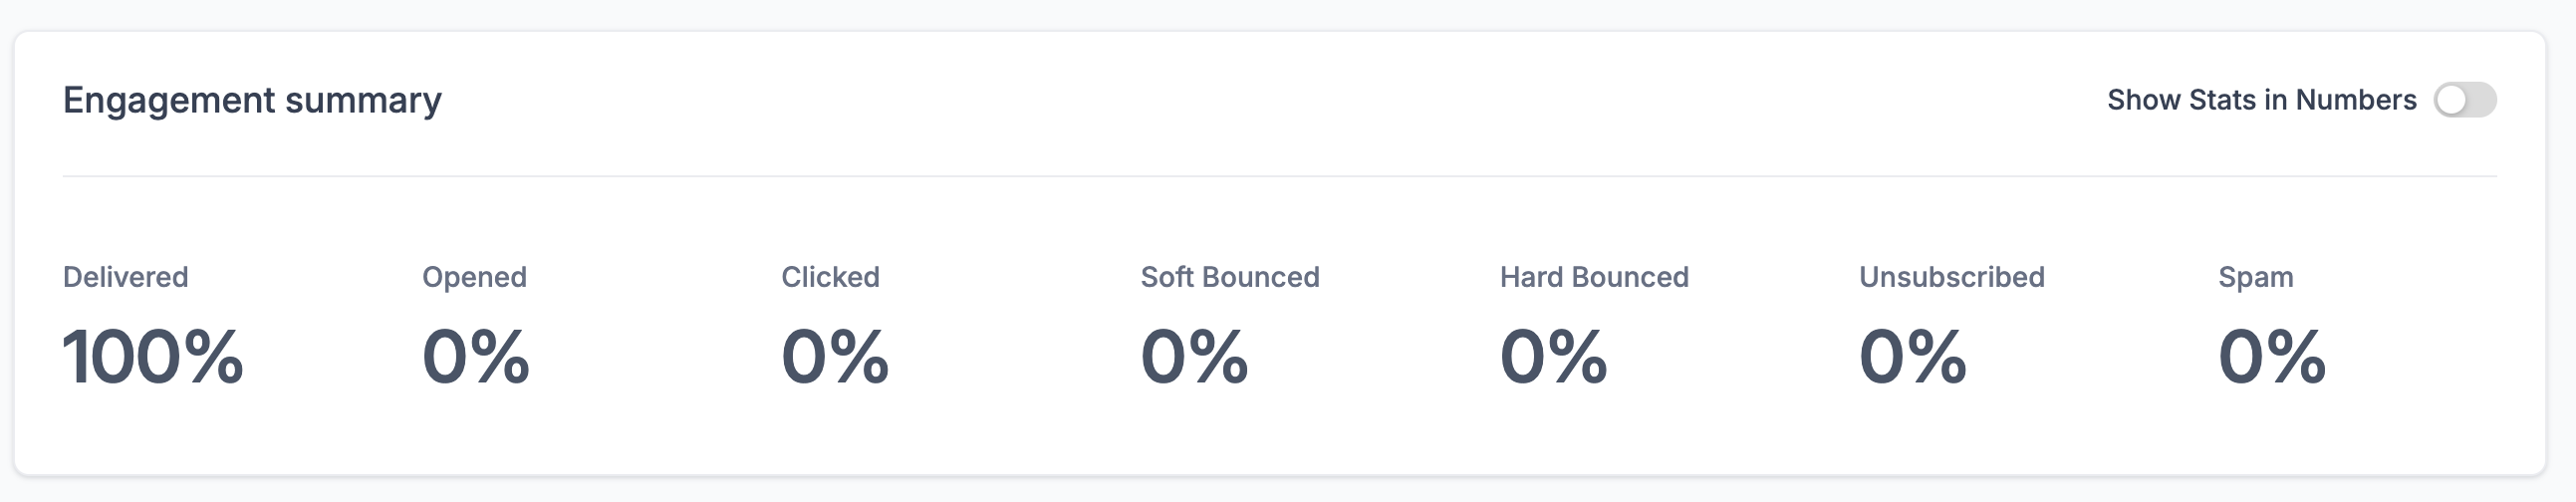2576x502 pixels.
Task: Click the 0% value under Hard Bounced
Action: (x=1553, y=357)
